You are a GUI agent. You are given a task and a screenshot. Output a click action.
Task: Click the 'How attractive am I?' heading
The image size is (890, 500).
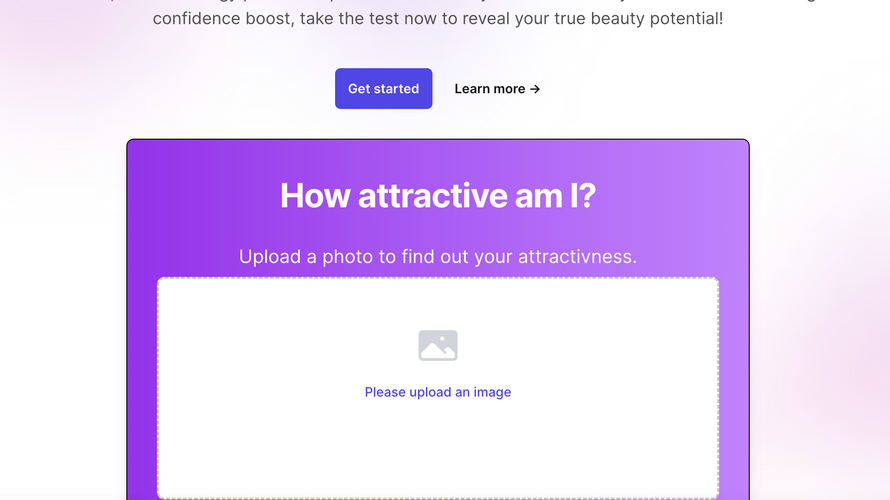[438, 195]
